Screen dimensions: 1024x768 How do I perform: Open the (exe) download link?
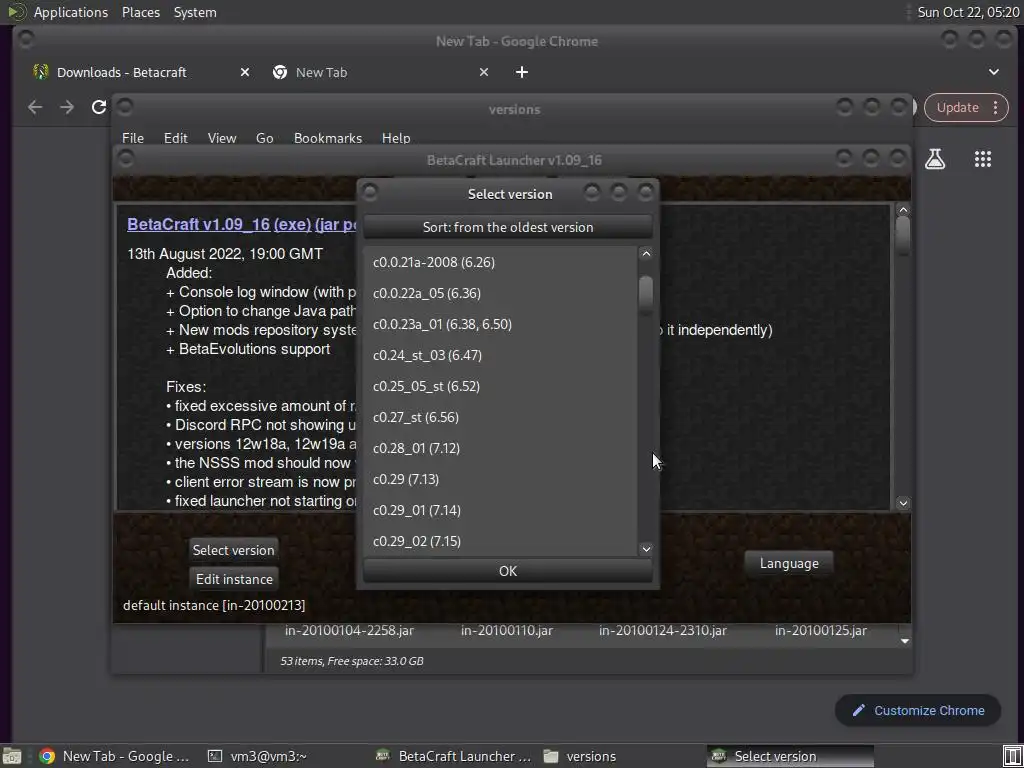292,224
